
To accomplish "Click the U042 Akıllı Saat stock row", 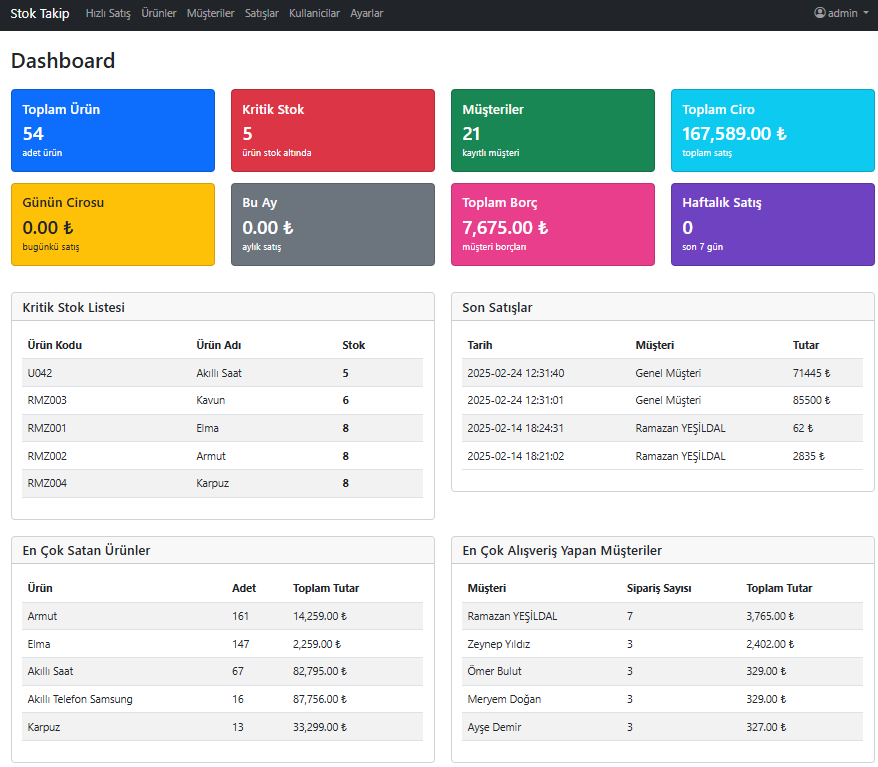I will pyautogui.click(x=222, y=373).
